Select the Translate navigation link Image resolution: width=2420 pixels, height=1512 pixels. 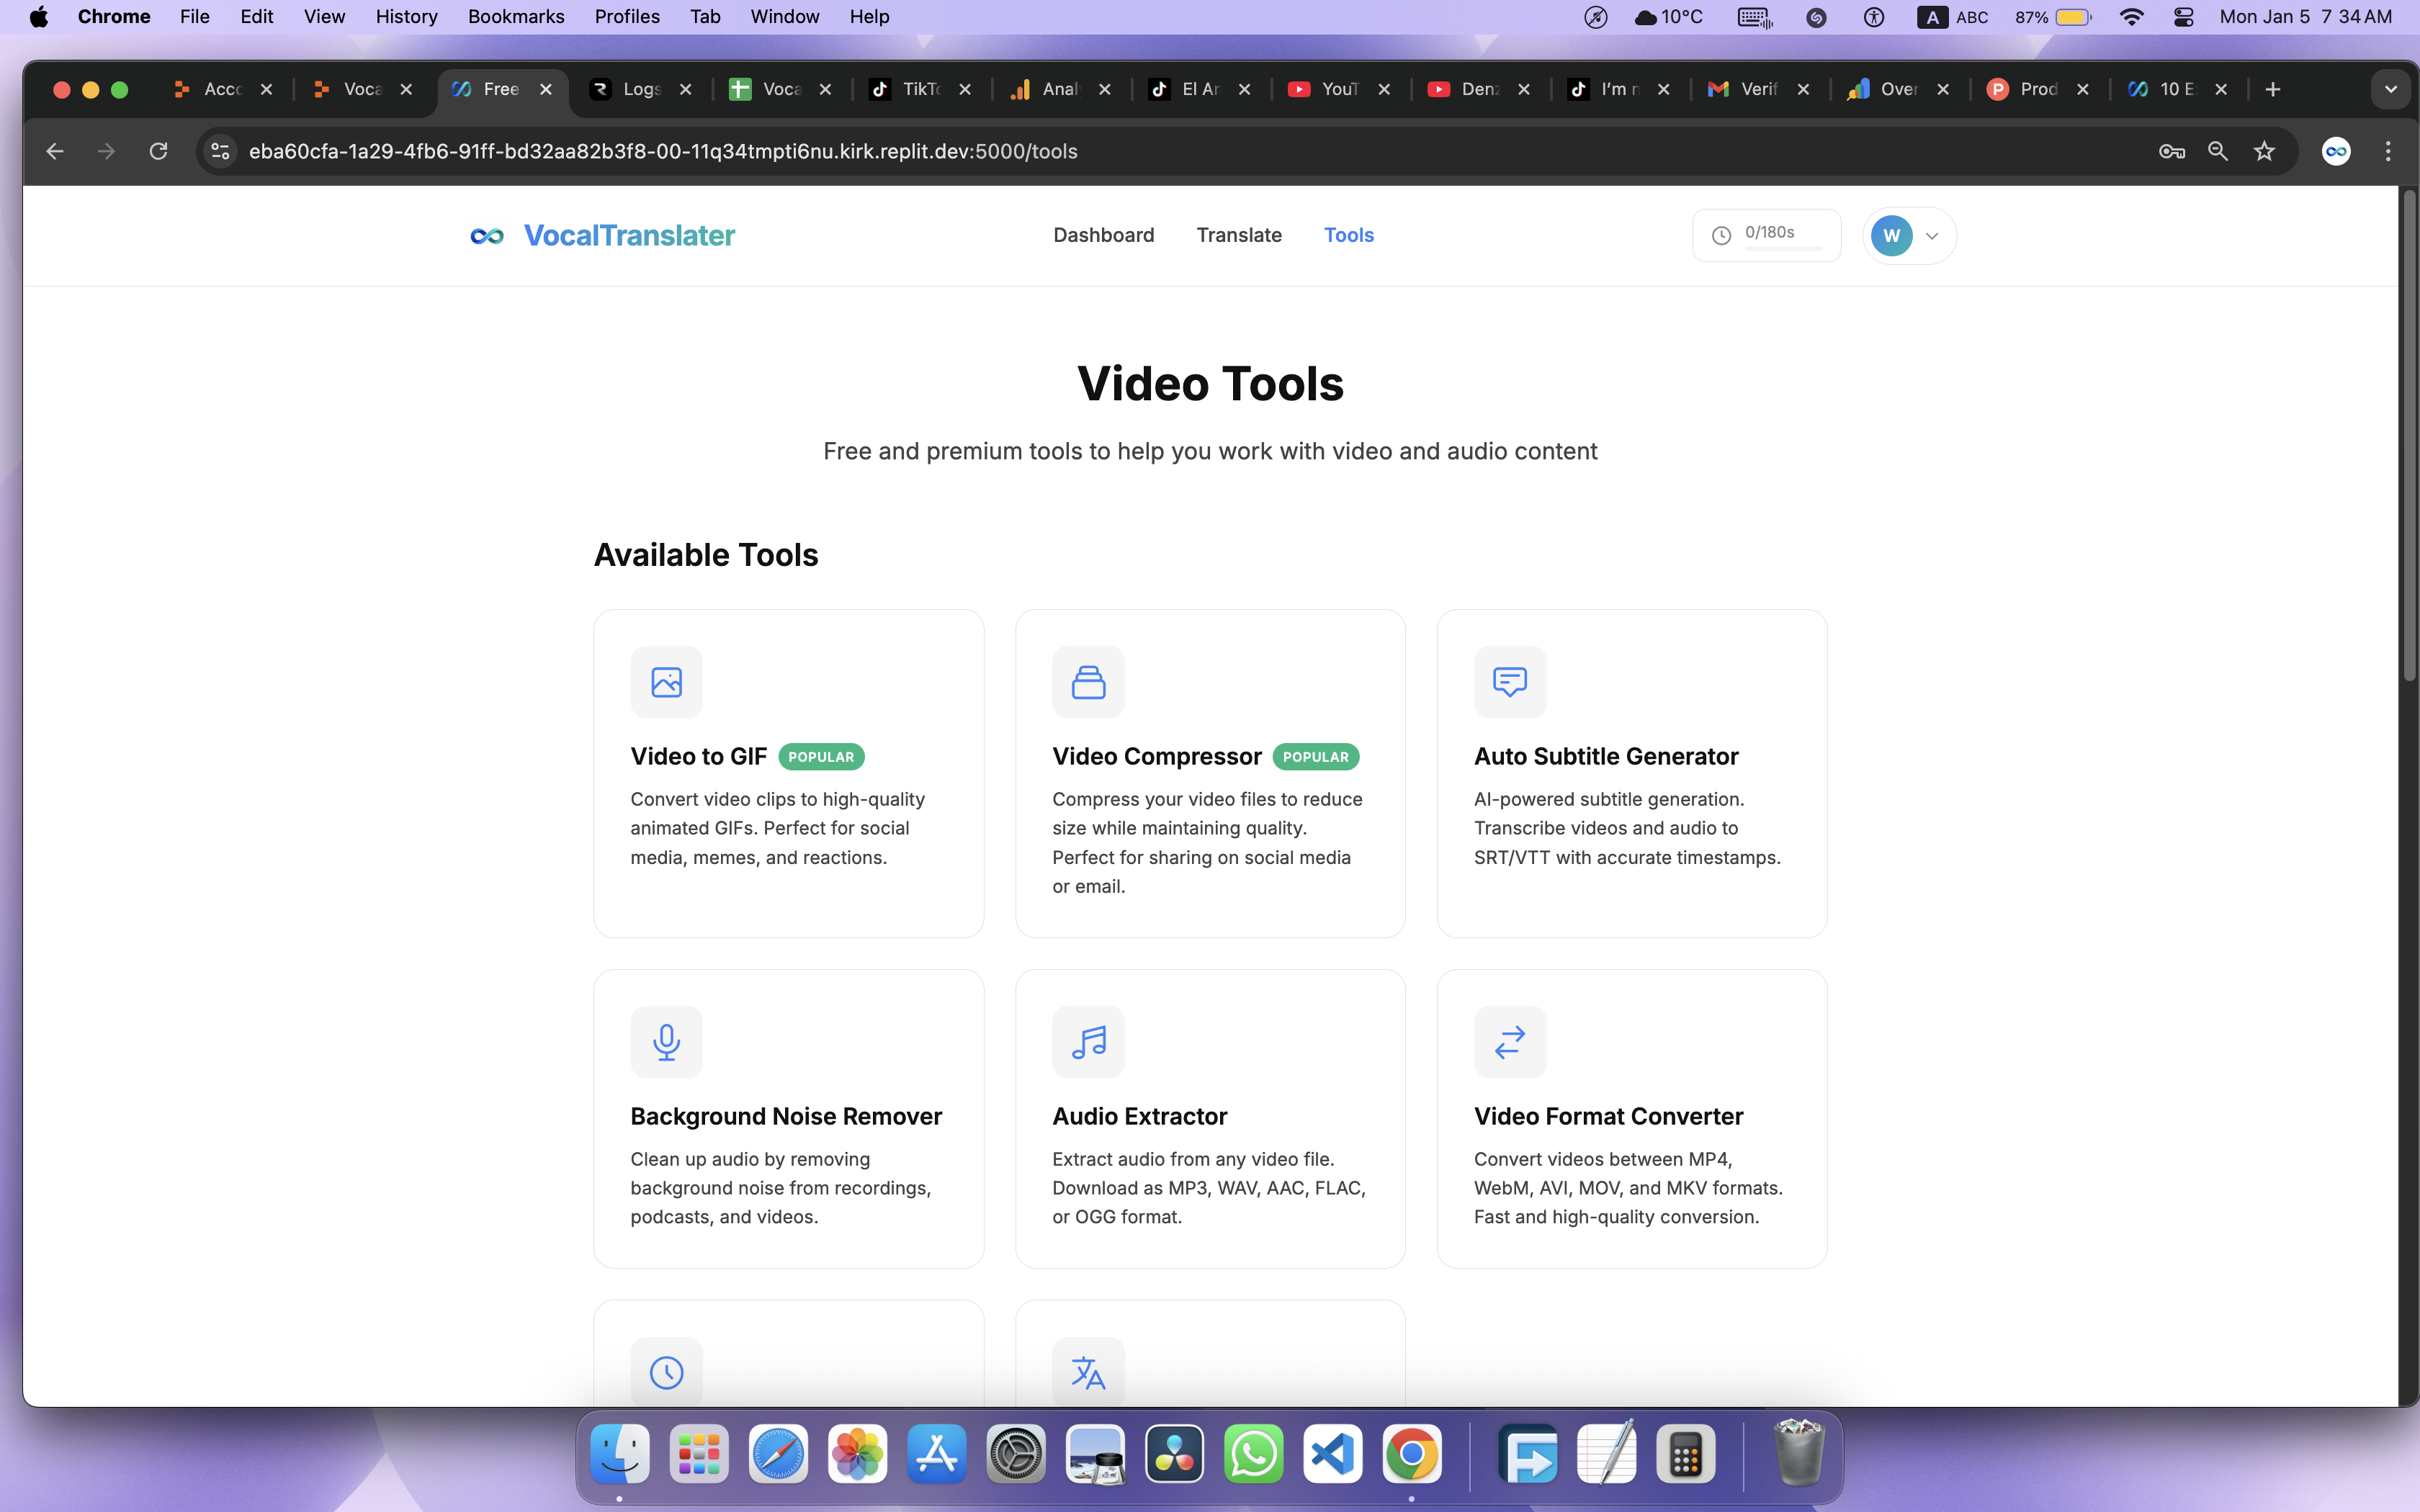pyautogui.click(x=1238, y=235)
